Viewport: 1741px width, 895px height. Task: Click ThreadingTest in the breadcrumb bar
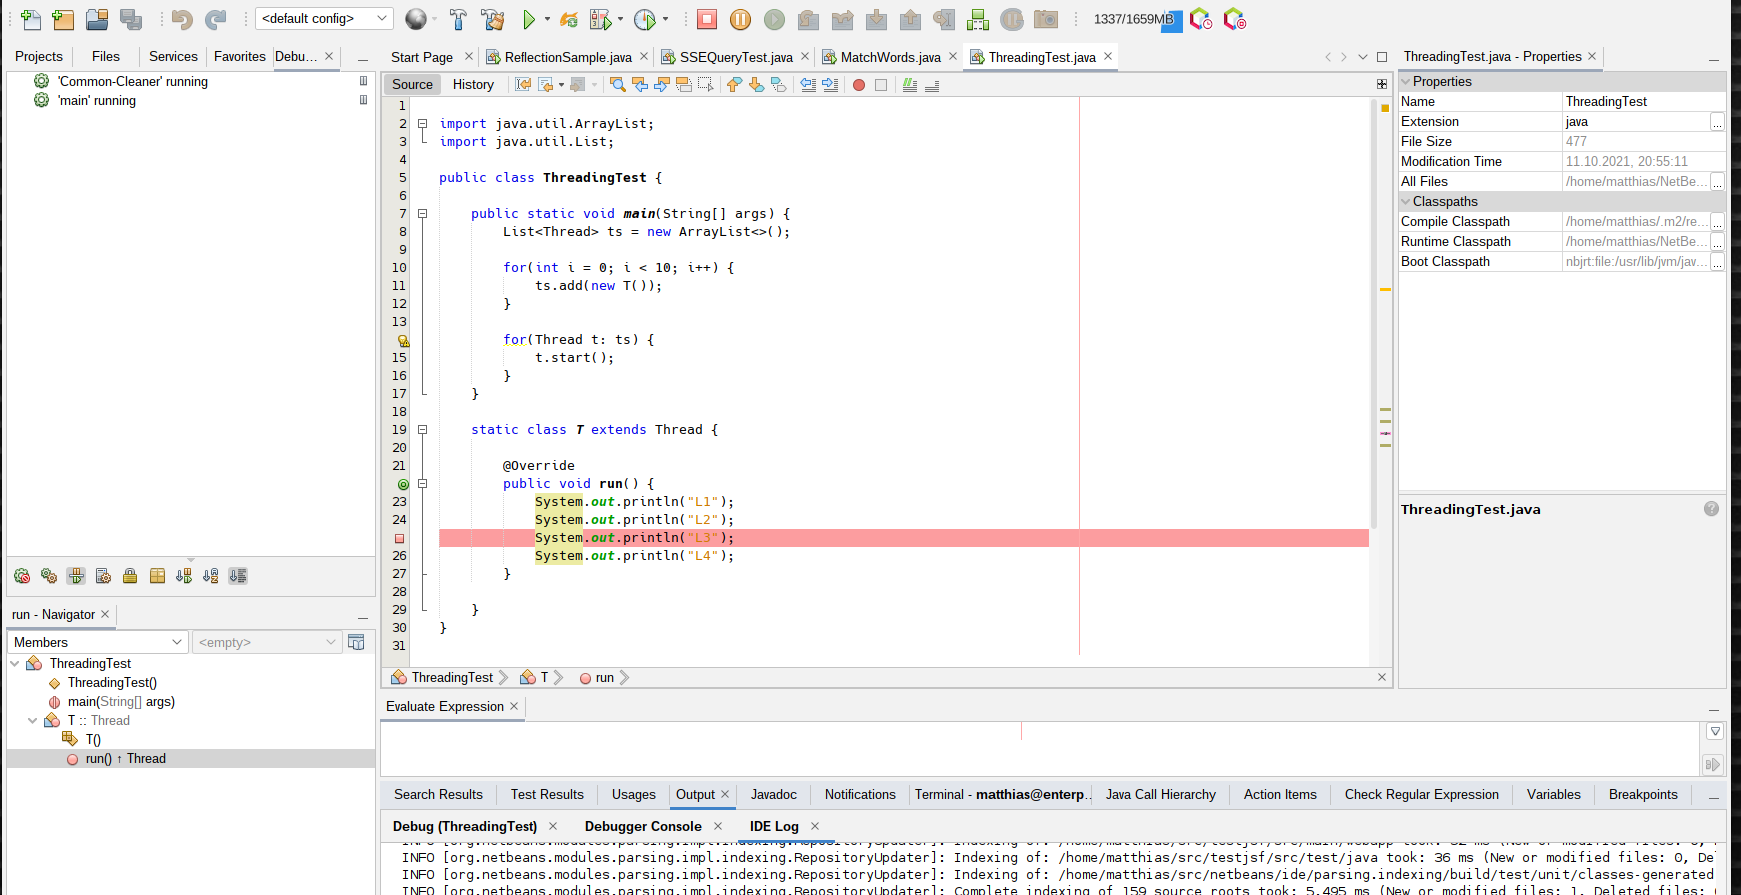coord(452,678)
